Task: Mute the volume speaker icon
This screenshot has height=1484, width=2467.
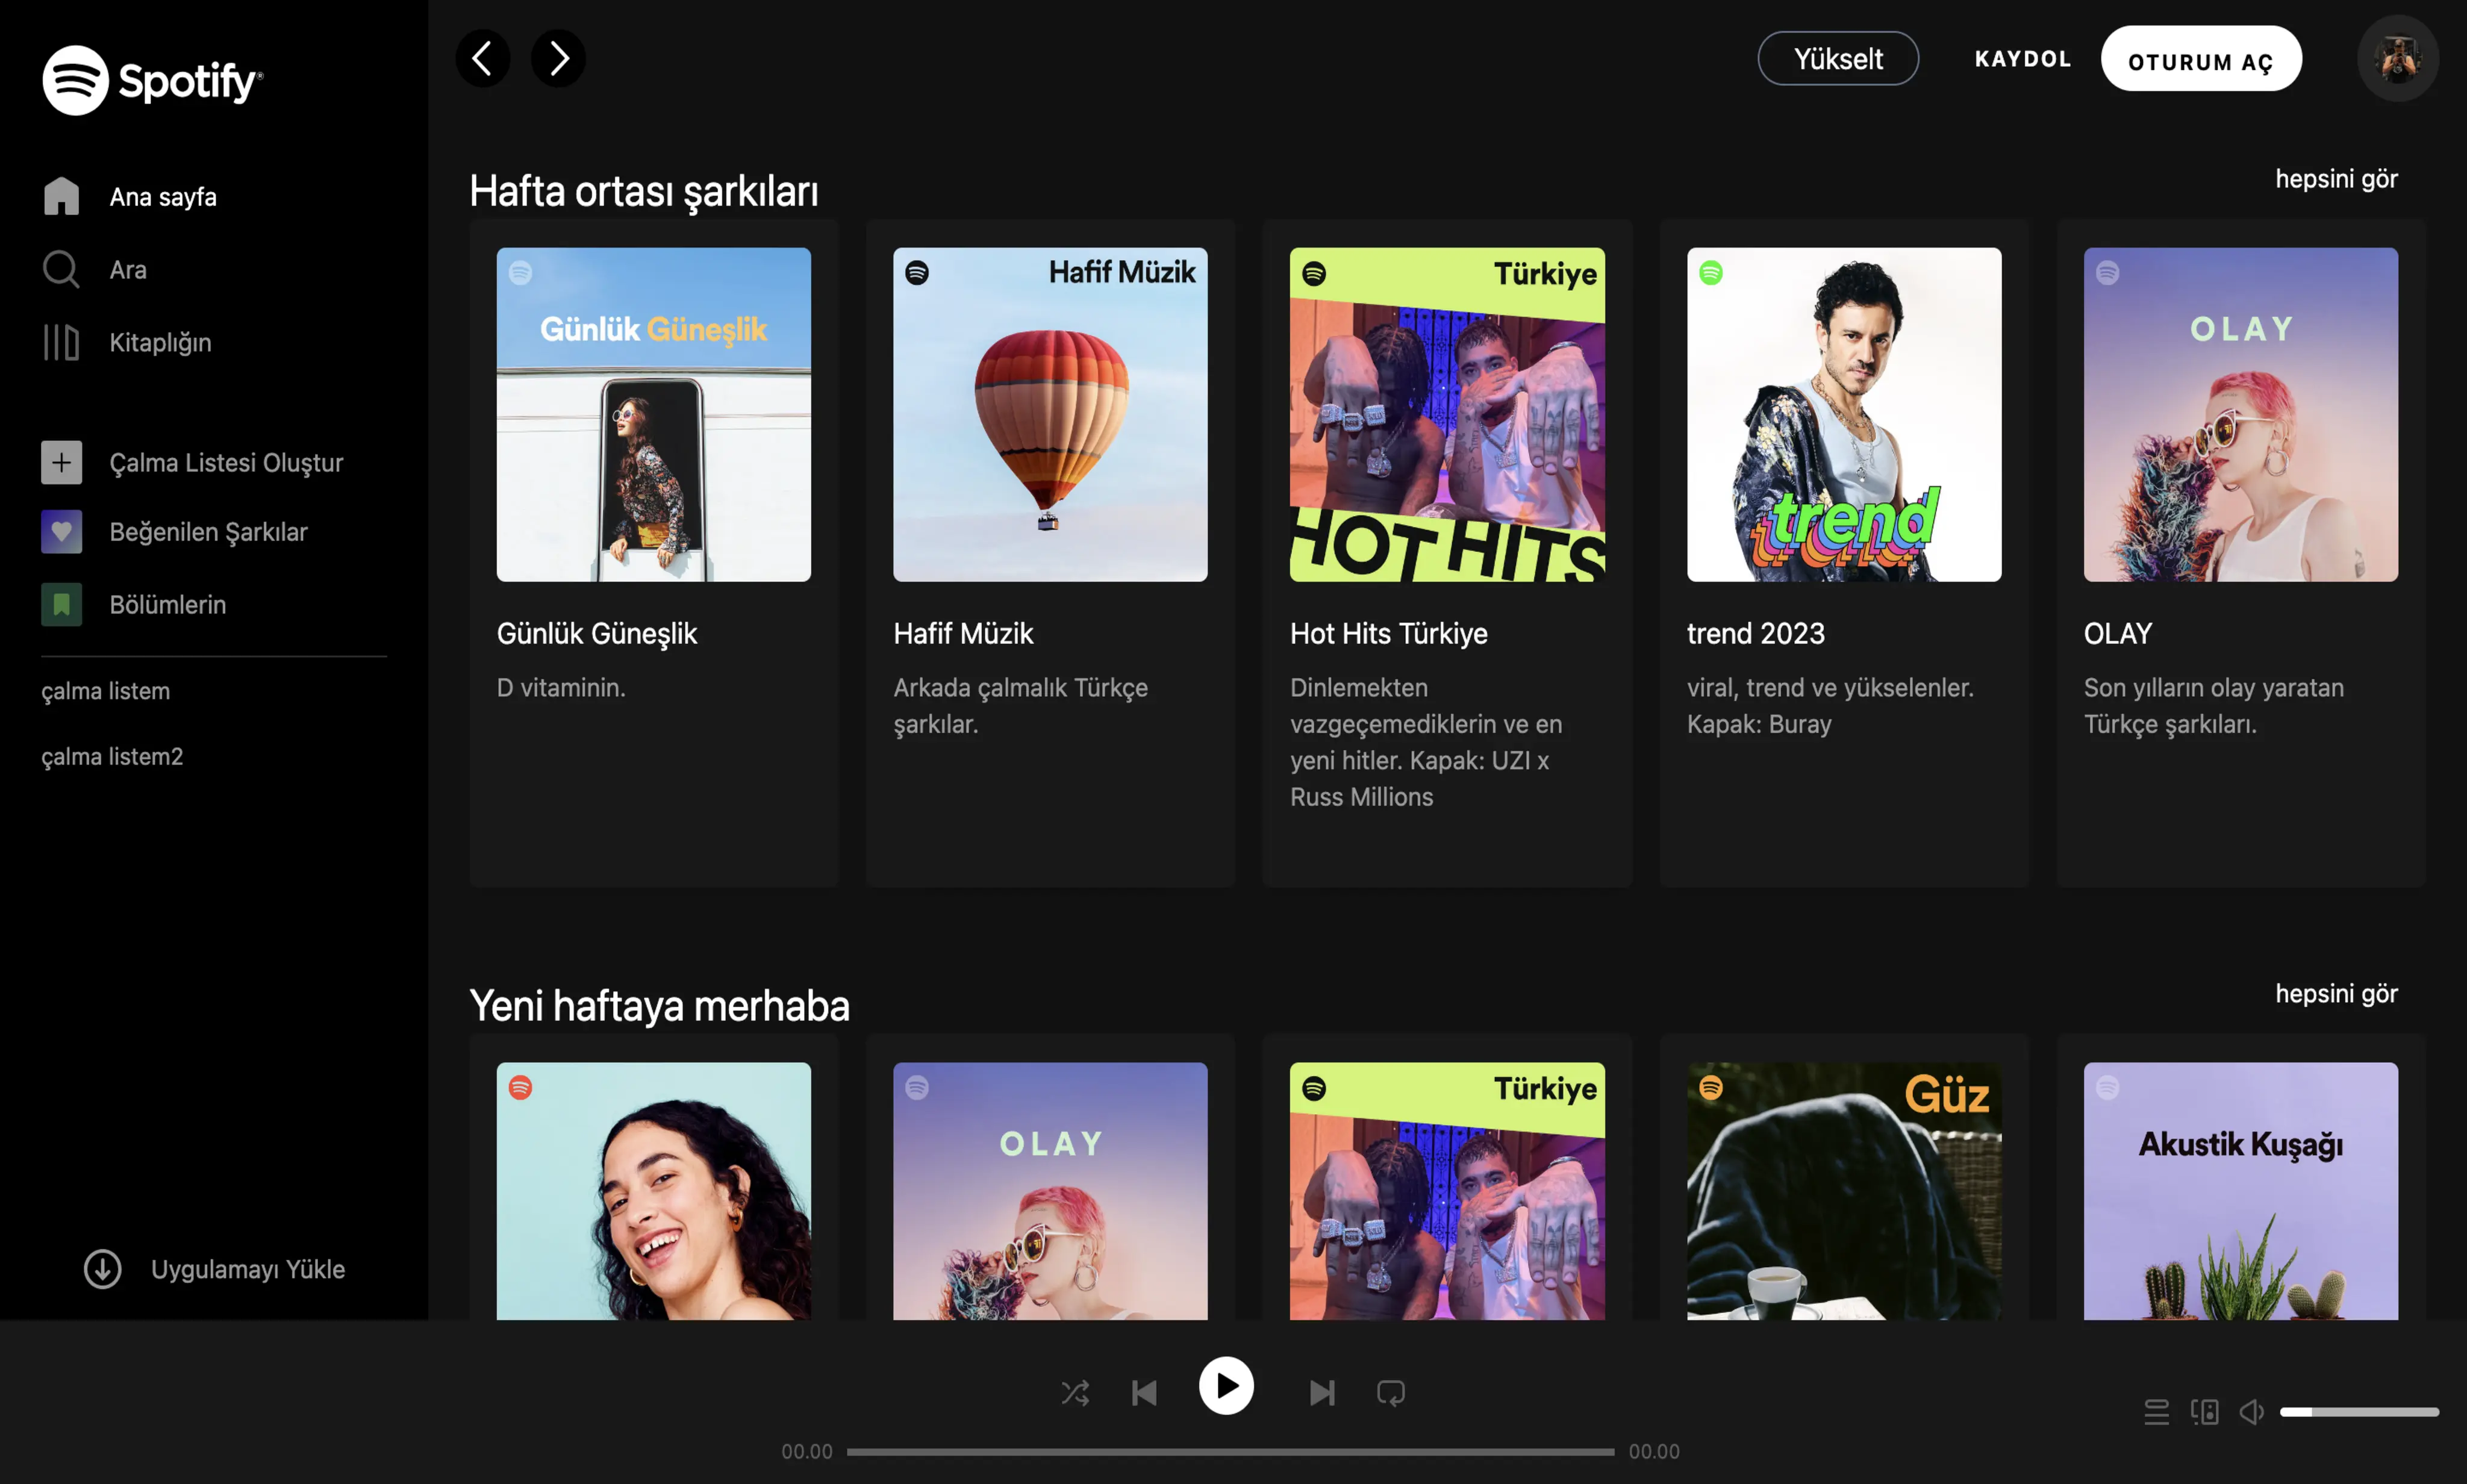Action: pos(2251,1411)
